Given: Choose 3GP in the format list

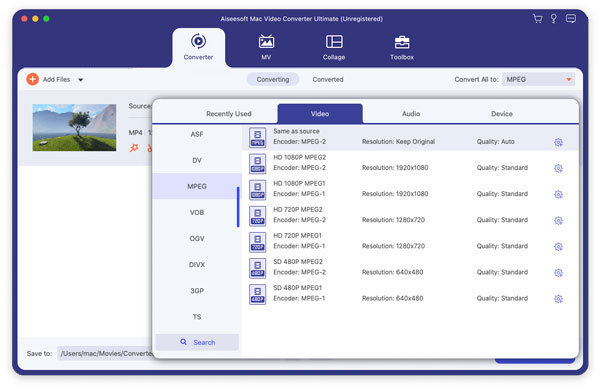Looking at the screenshot, I should click(197, 291).
